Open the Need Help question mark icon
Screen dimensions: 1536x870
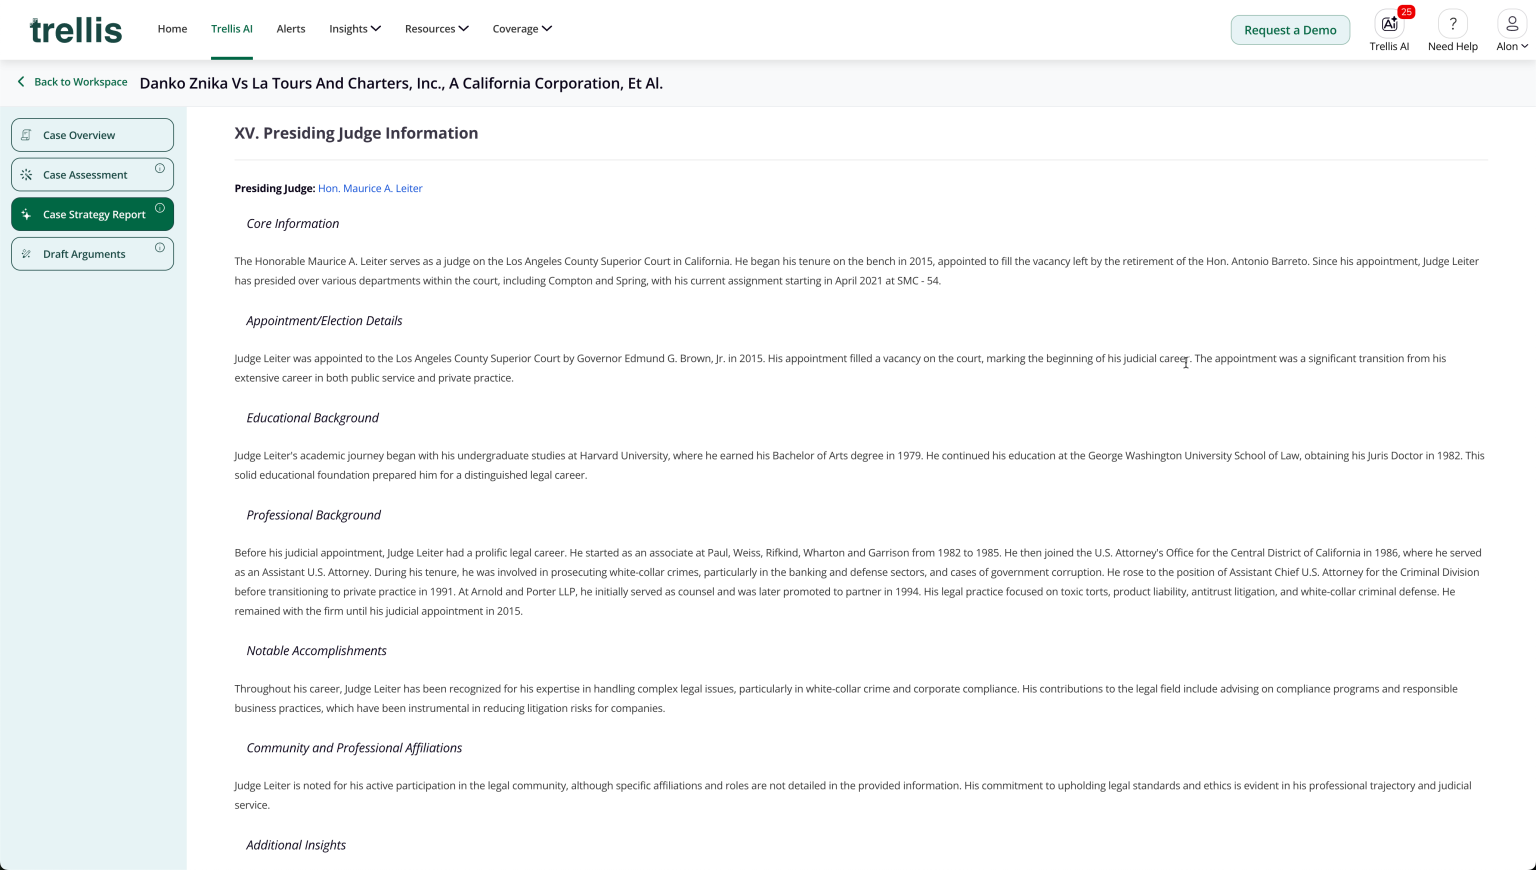click(1452, 22)
